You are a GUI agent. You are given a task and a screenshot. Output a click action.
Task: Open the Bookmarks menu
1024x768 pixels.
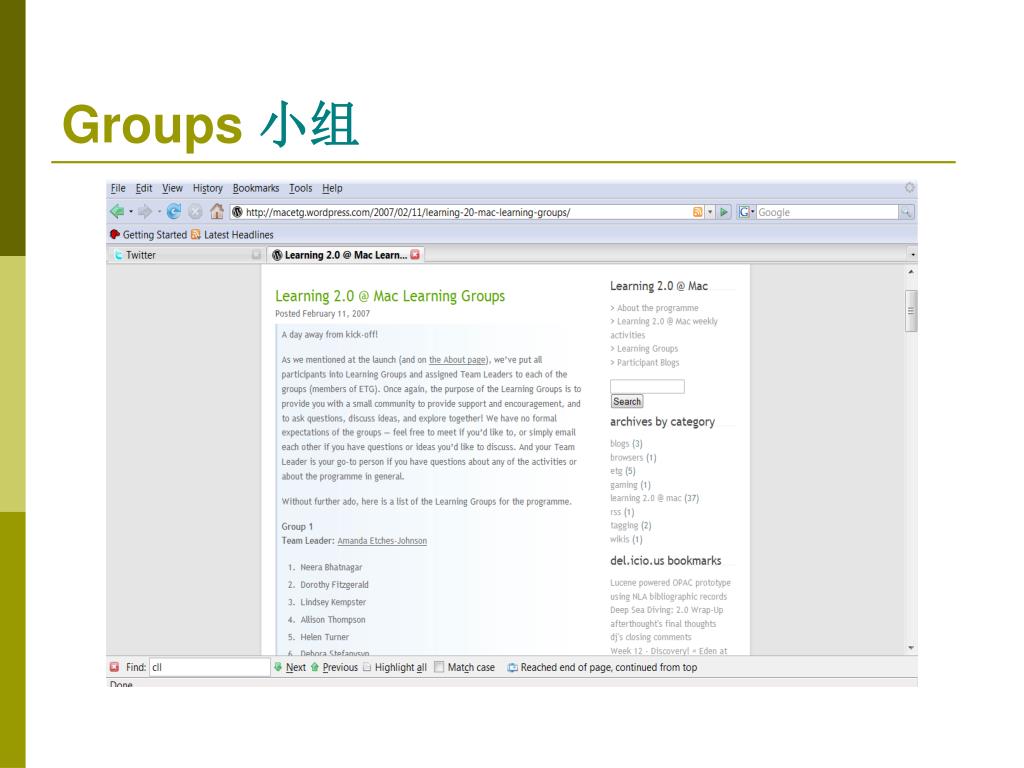(x=256, y=188)
